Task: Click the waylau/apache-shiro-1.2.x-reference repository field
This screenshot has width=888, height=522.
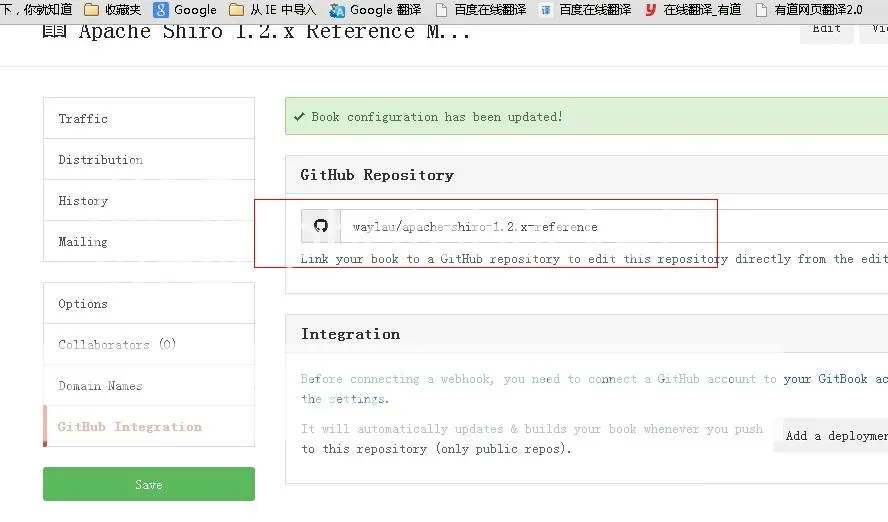Action: pos(614,226)
